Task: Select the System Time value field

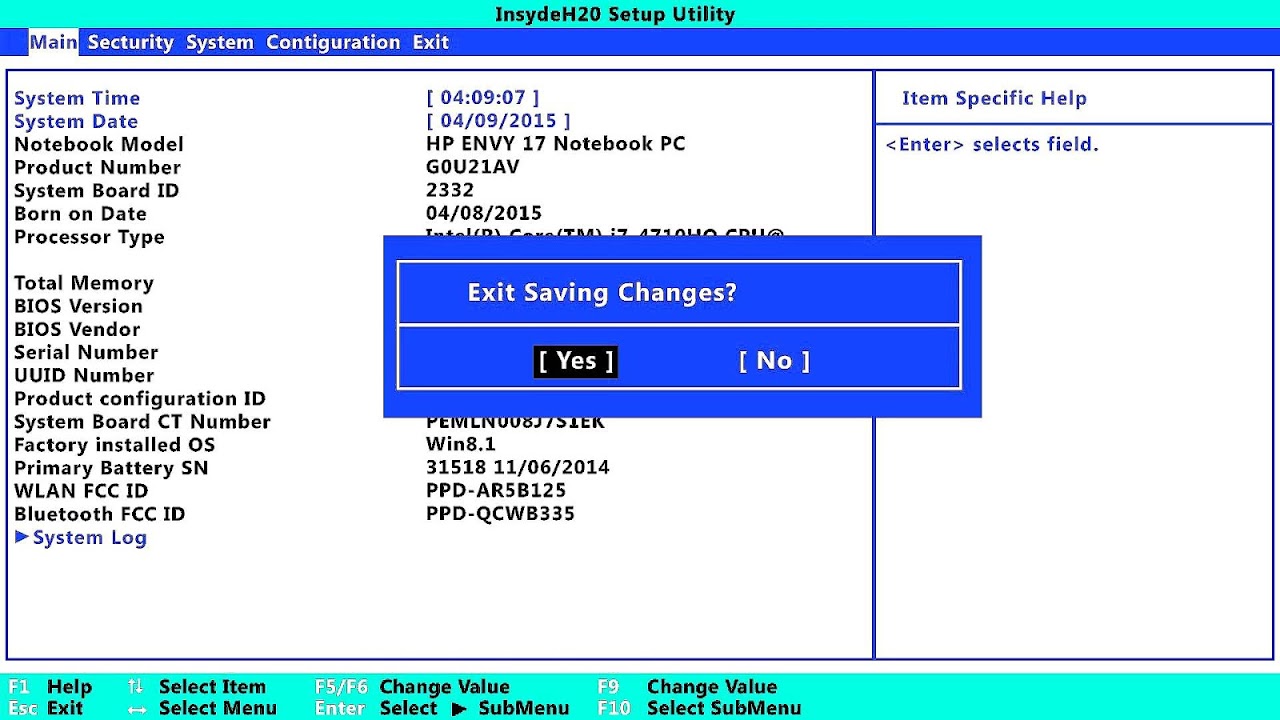Action: point(483,98)
